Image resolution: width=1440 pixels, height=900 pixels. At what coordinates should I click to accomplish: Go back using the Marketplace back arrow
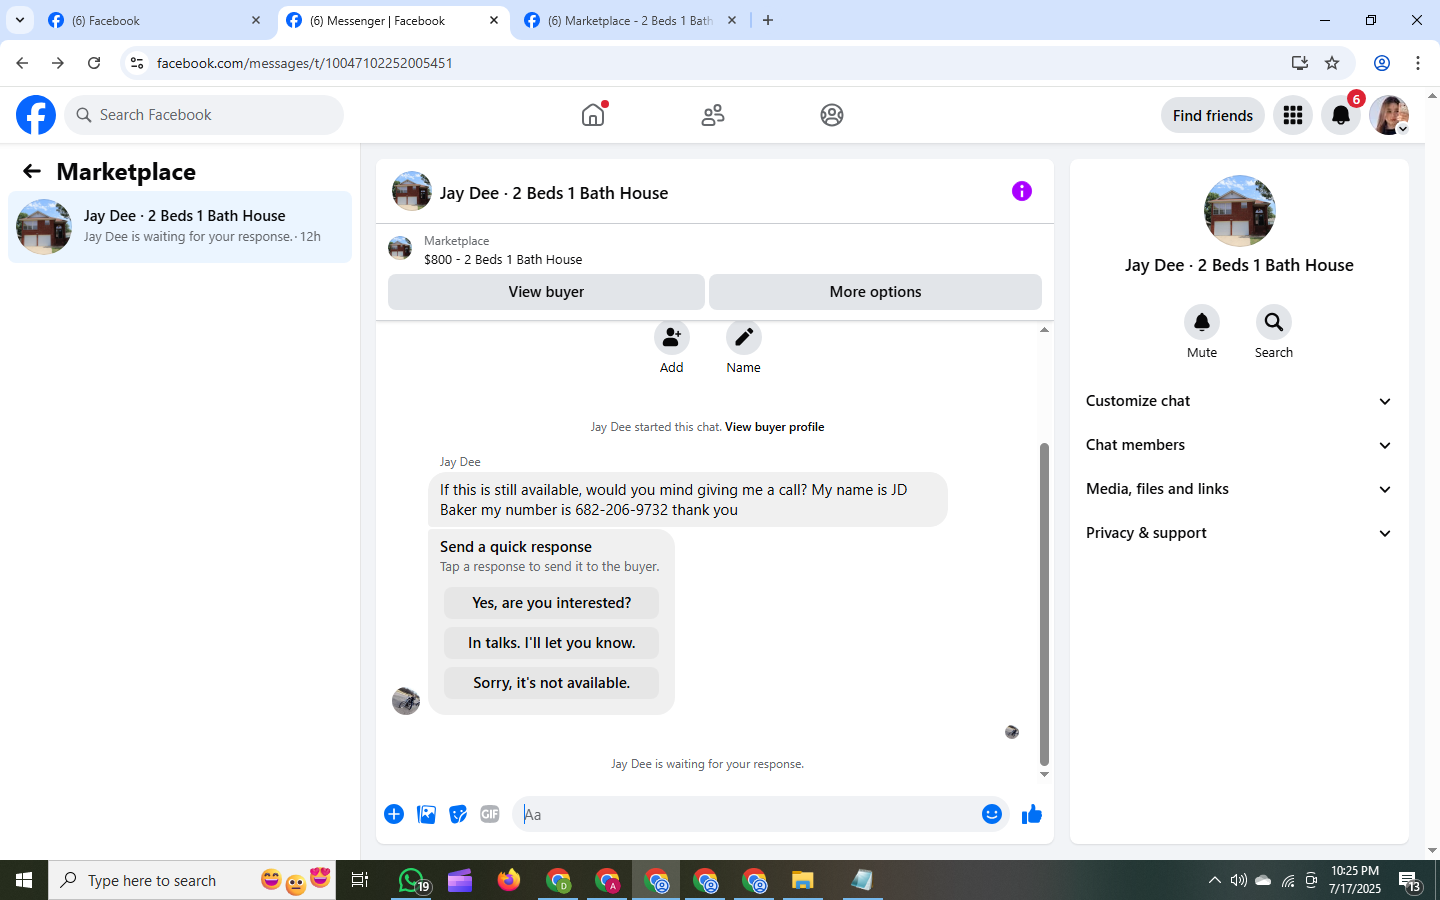click(x=32, y=171)
